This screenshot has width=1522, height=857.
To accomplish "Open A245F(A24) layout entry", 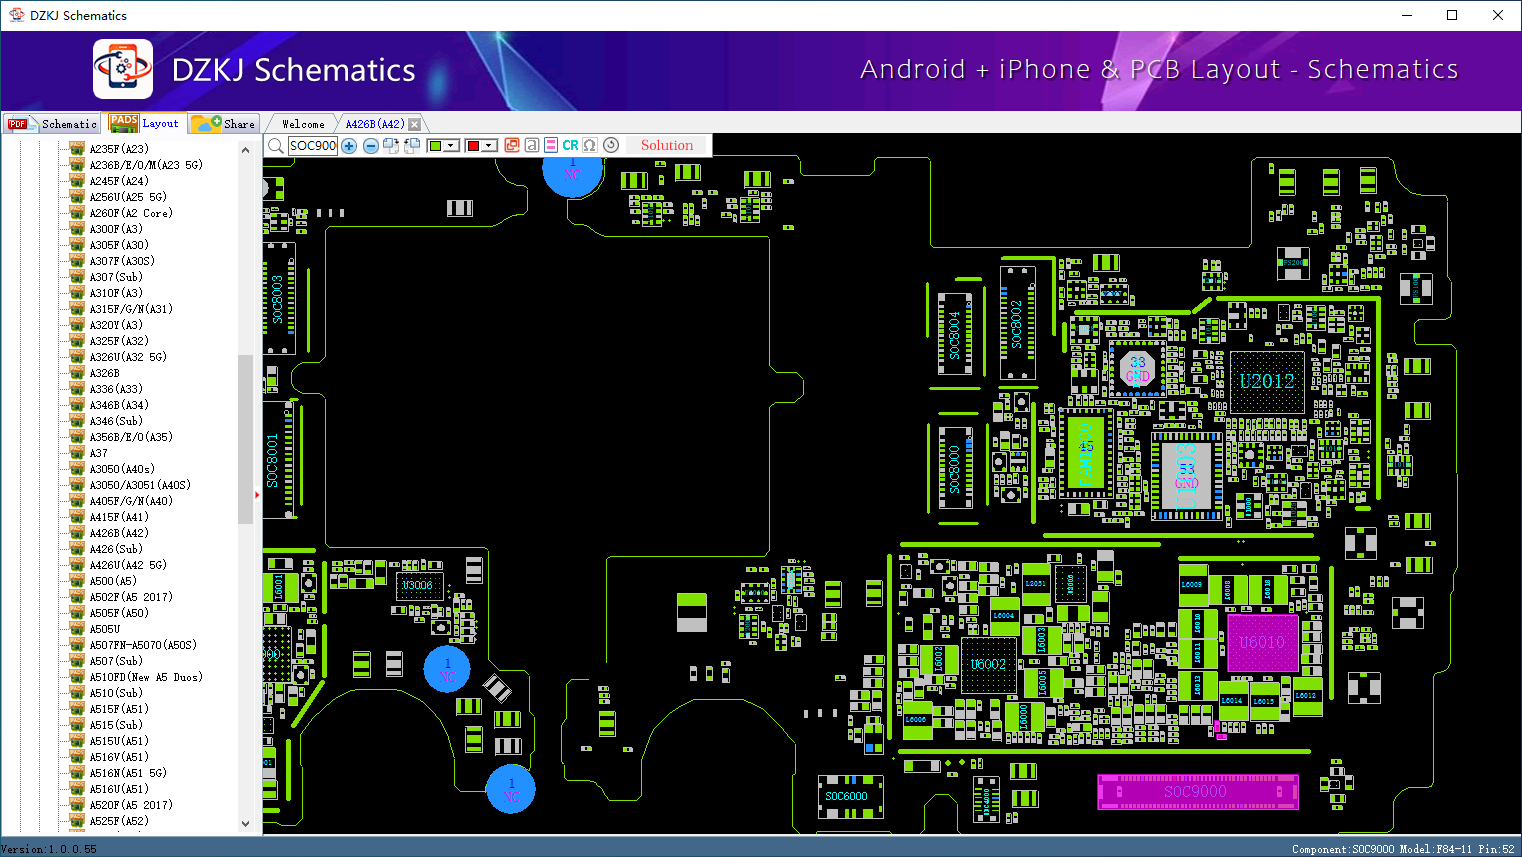I will [x=119, y=181].
